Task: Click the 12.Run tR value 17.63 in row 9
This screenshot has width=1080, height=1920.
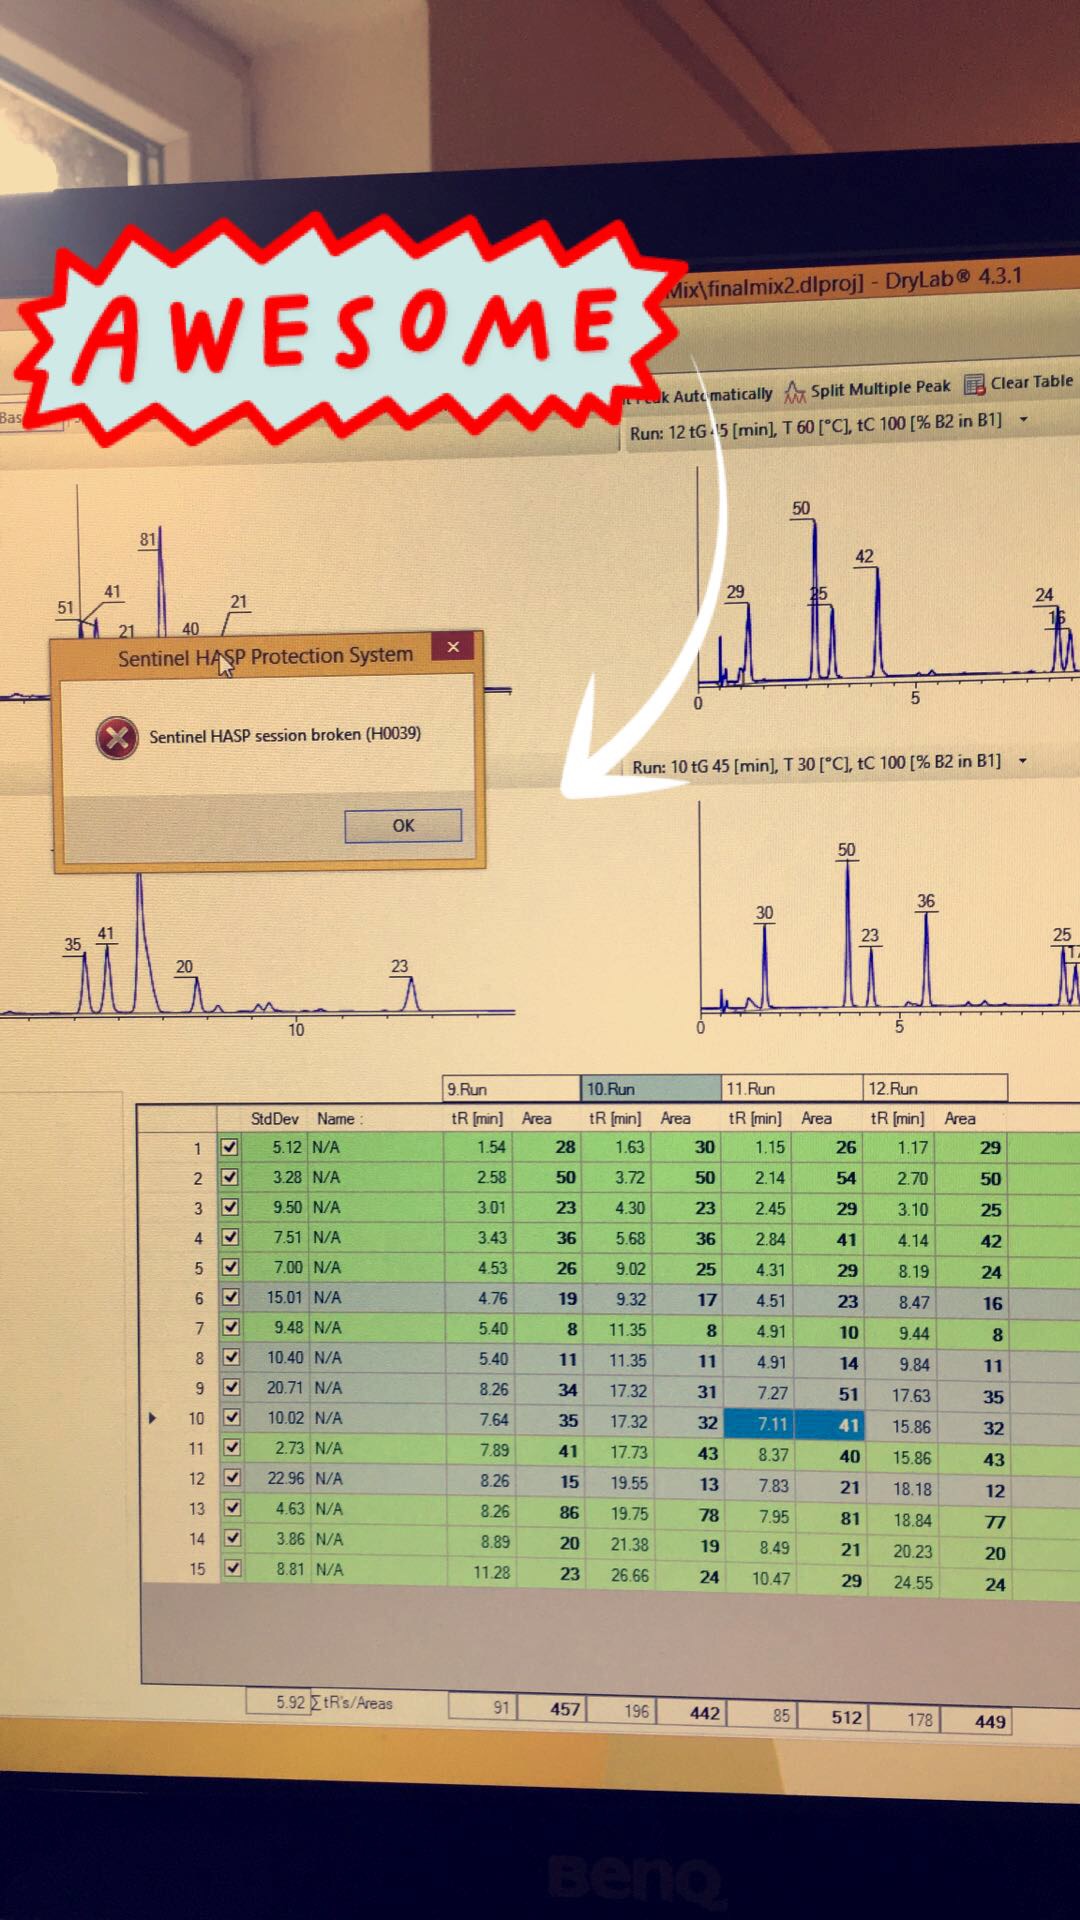Action: click(x=912, y=1395)
